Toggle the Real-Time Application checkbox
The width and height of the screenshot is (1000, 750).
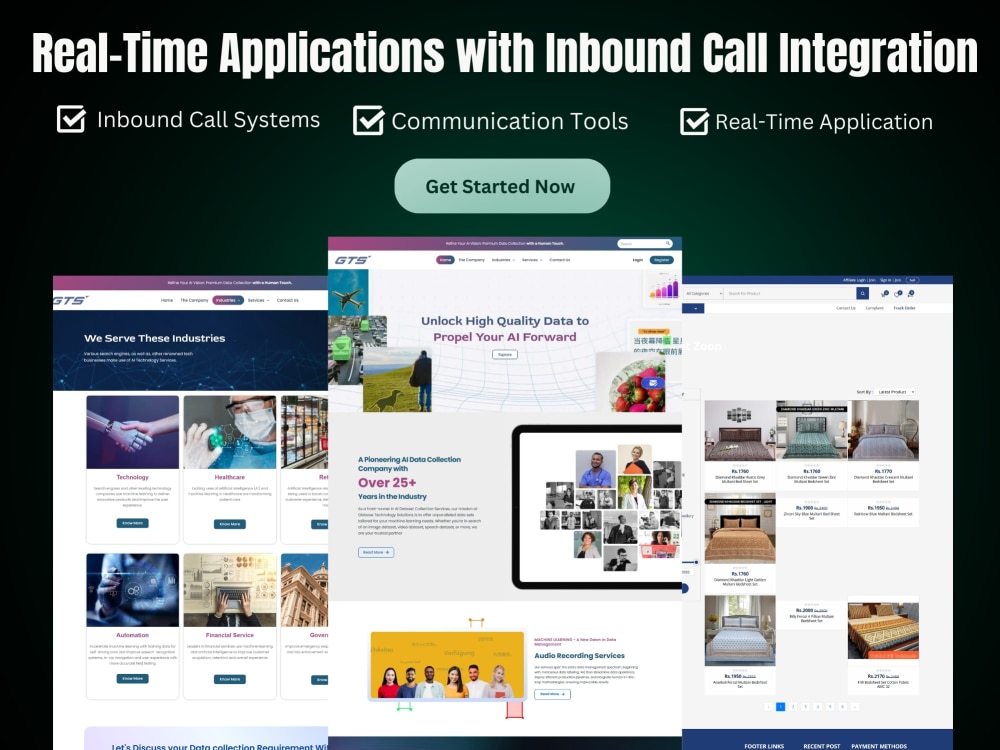[x=694, y=121]
